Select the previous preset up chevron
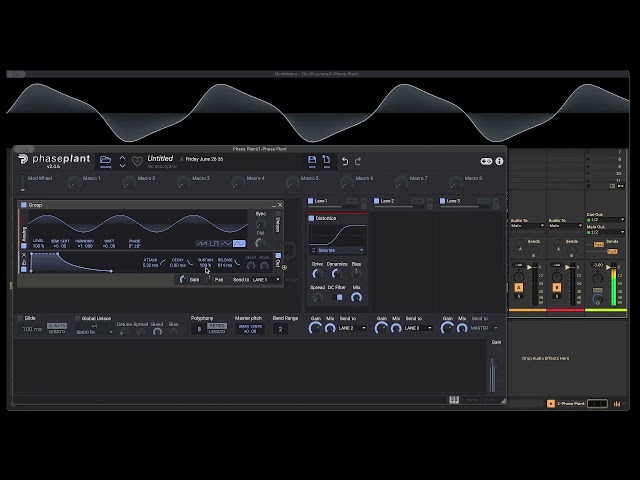Viewport: 640px width, 480px height. [x=122, y=157]
